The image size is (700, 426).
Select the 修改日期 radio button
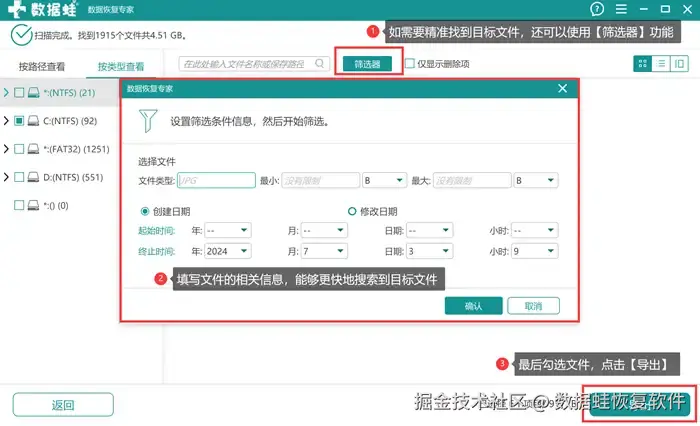click(352, 211)
